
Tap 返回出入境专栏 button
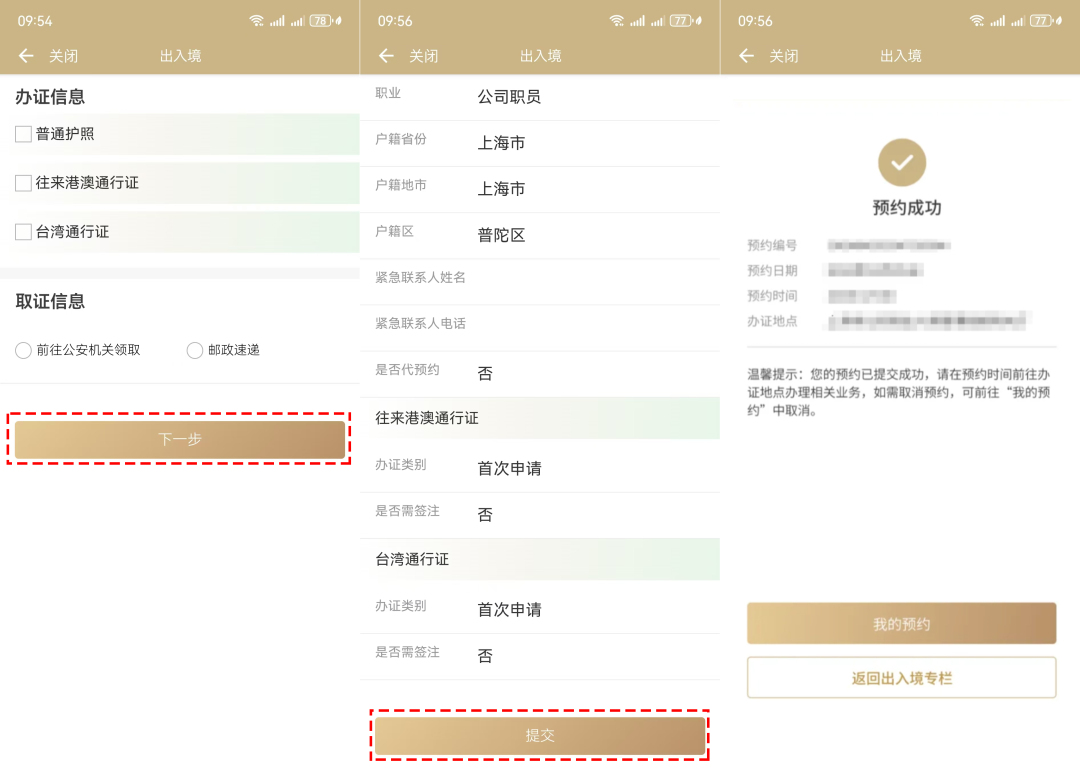pyautogui.click(x=901, y=678)
